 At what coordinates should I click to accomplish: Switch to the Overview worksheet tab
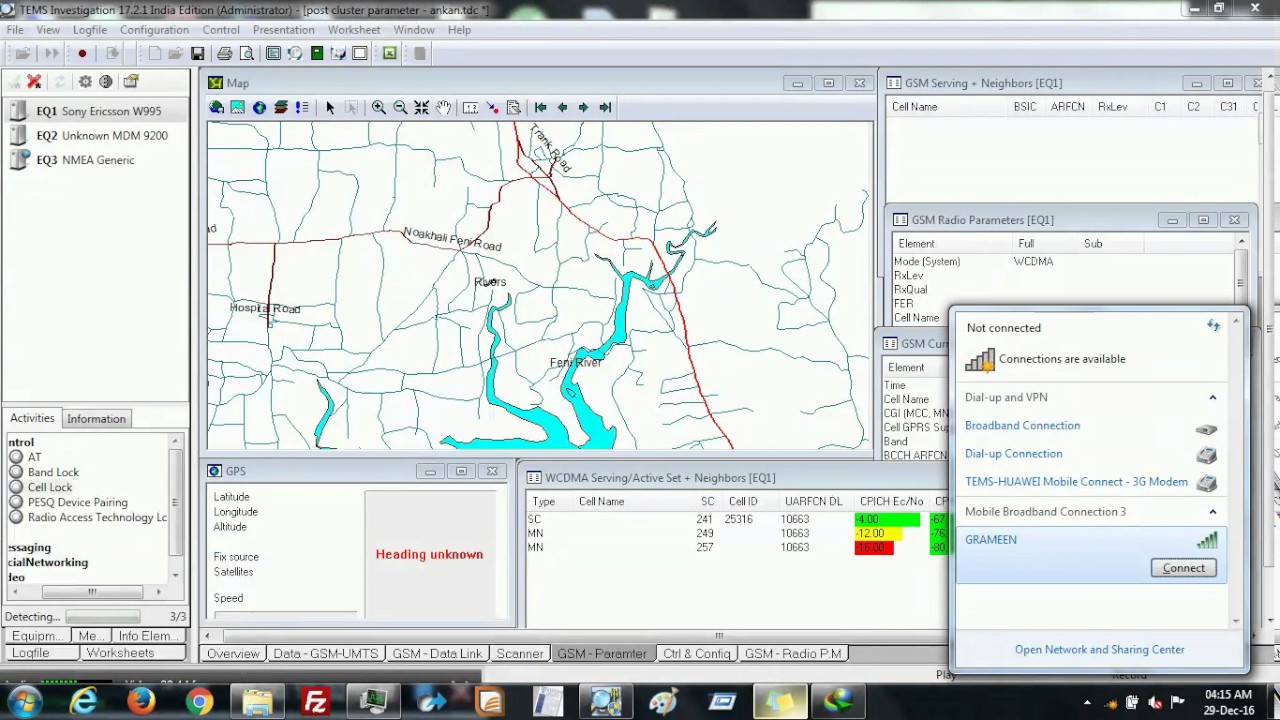pyautogui.click(x=233, y=653)
